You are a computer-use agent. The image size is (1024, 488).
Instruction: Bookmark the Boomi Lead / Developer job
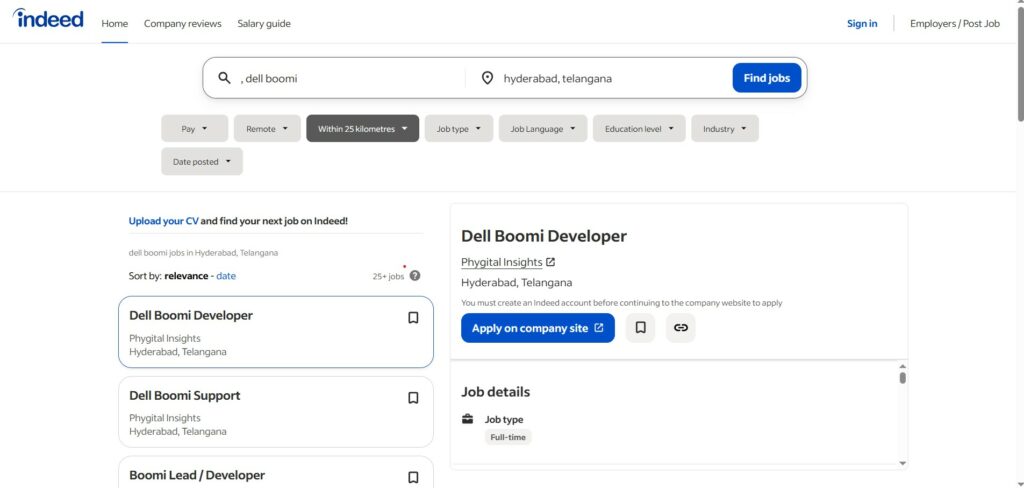point(413,477)
